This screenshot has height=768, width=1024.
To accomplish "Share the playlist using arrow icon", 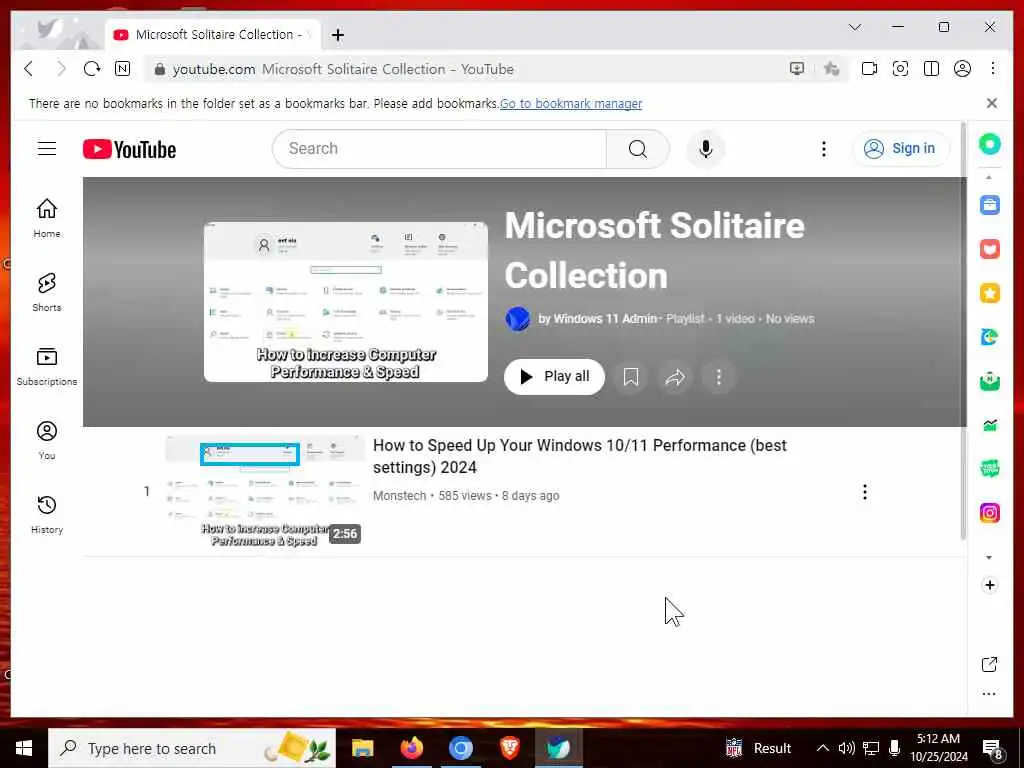I will (675, 377).
